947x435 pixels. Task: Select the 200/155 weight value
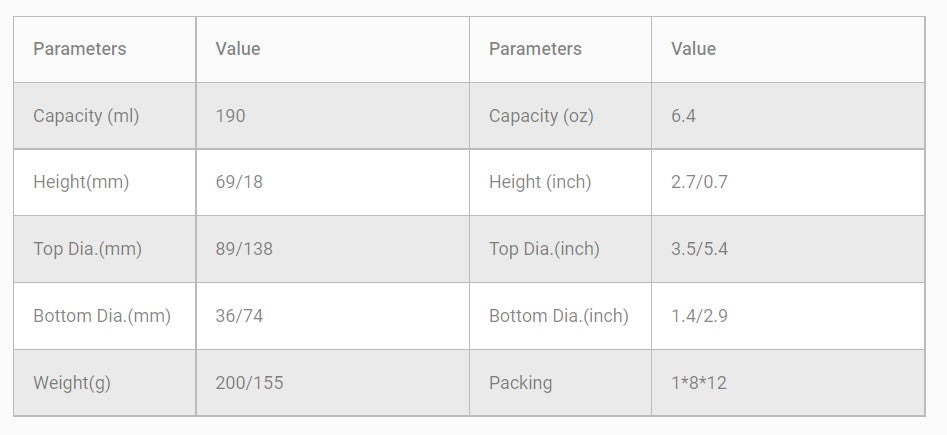point(249,383)
